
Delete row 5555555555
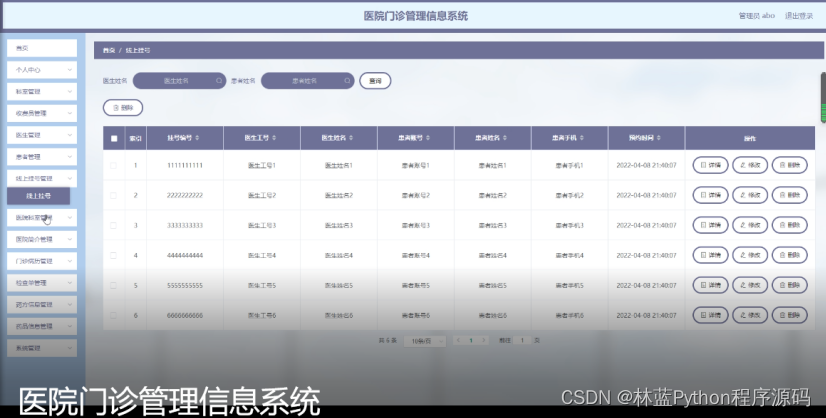(x=790, y=286)
